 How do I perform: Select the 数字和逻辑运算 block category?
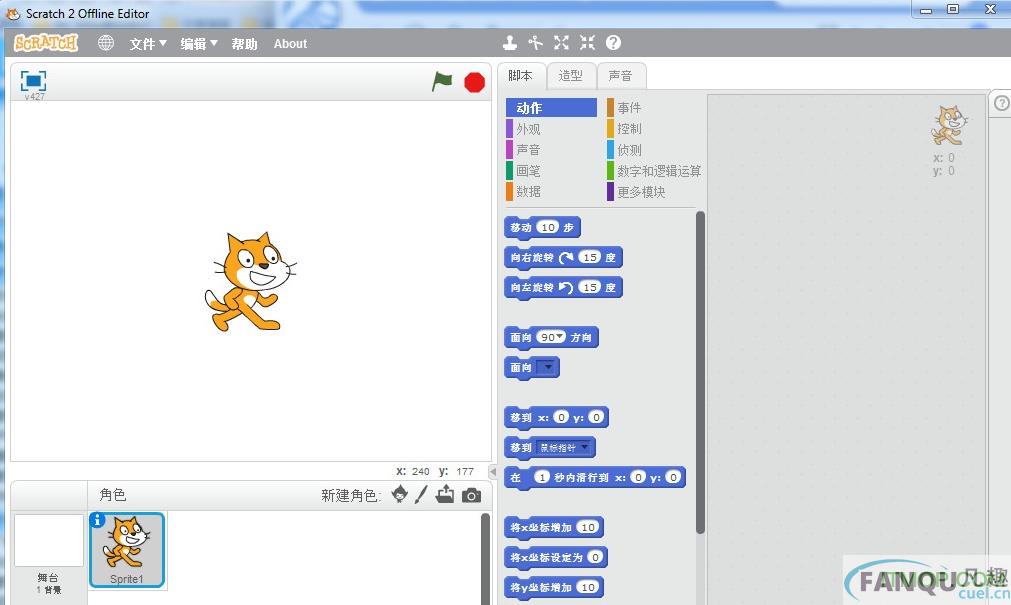click(654, 171)
